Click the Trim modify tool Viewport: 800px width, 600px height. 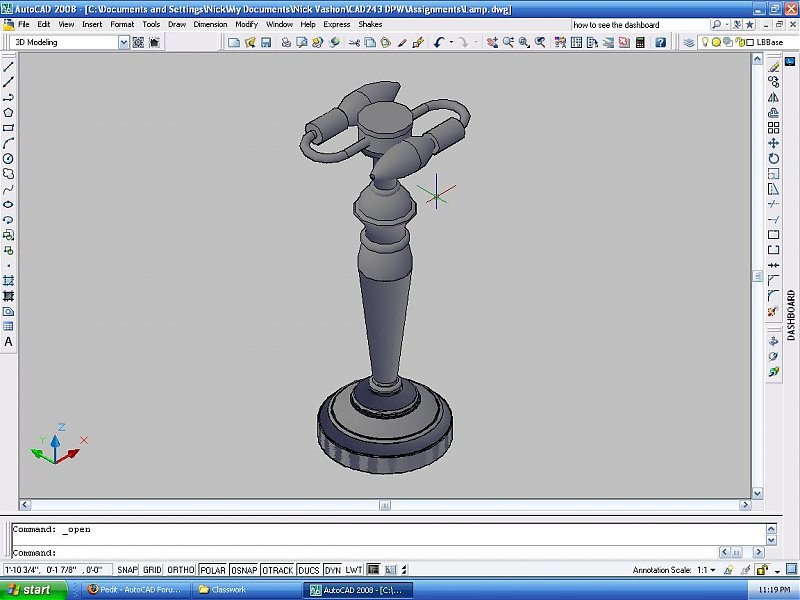point(774,205)
